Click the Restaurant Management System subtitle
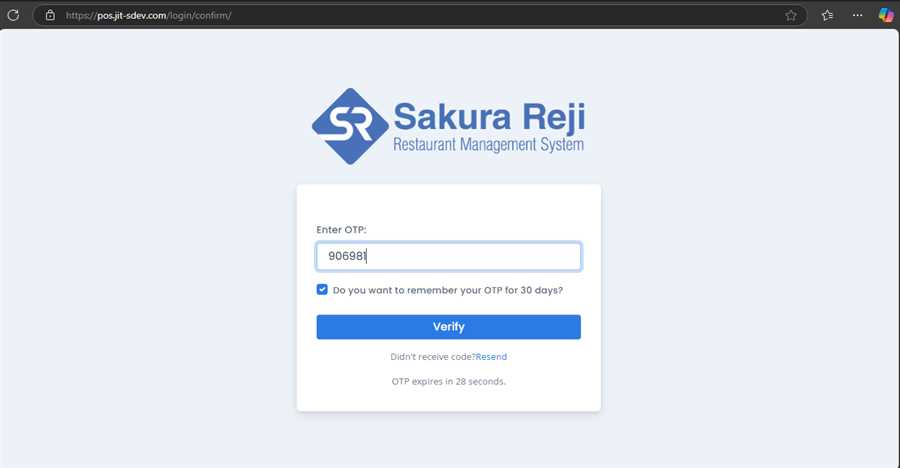 [488, 146]
